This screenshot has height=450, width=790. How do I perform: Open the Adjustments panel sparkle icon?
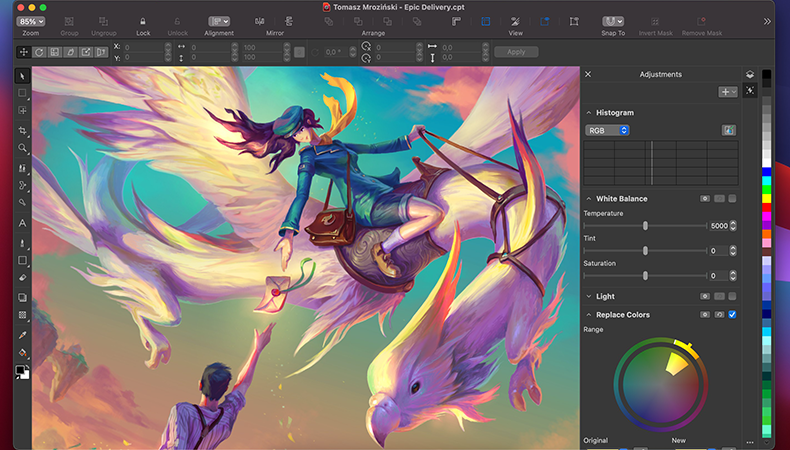pos(750,91)
